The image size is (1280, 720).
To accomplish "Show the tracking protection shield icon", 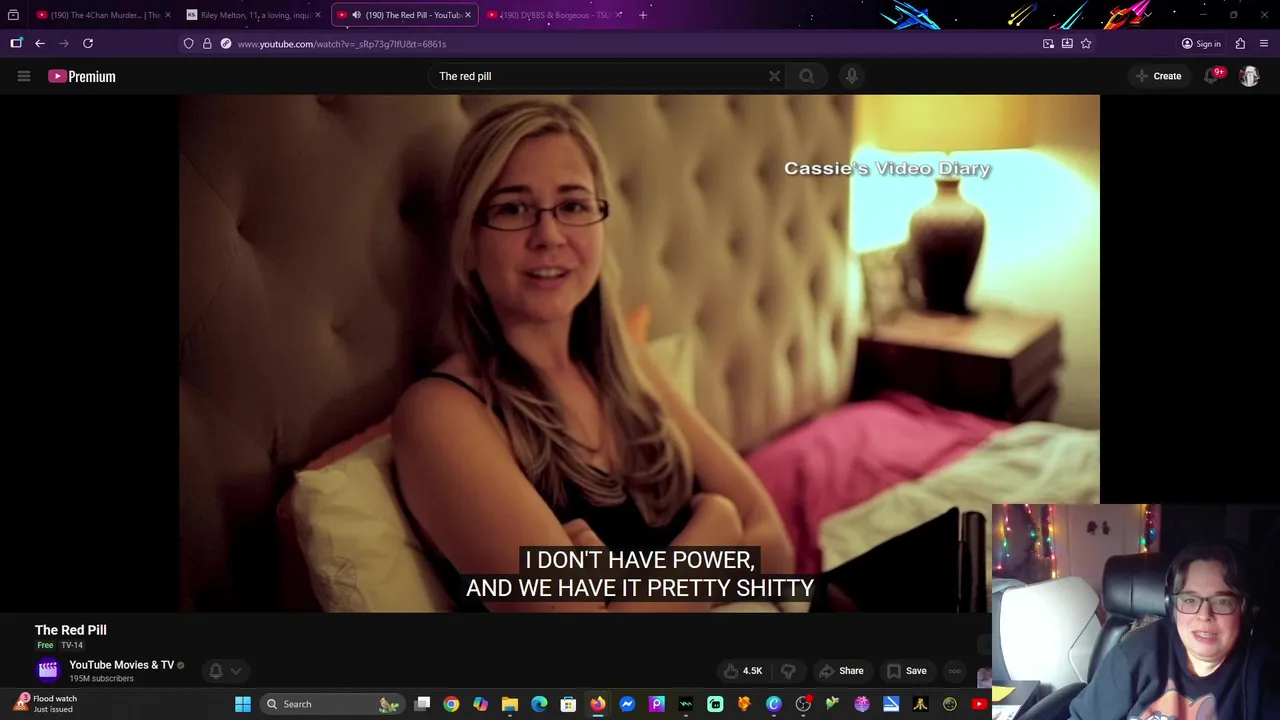I will 188,44.
